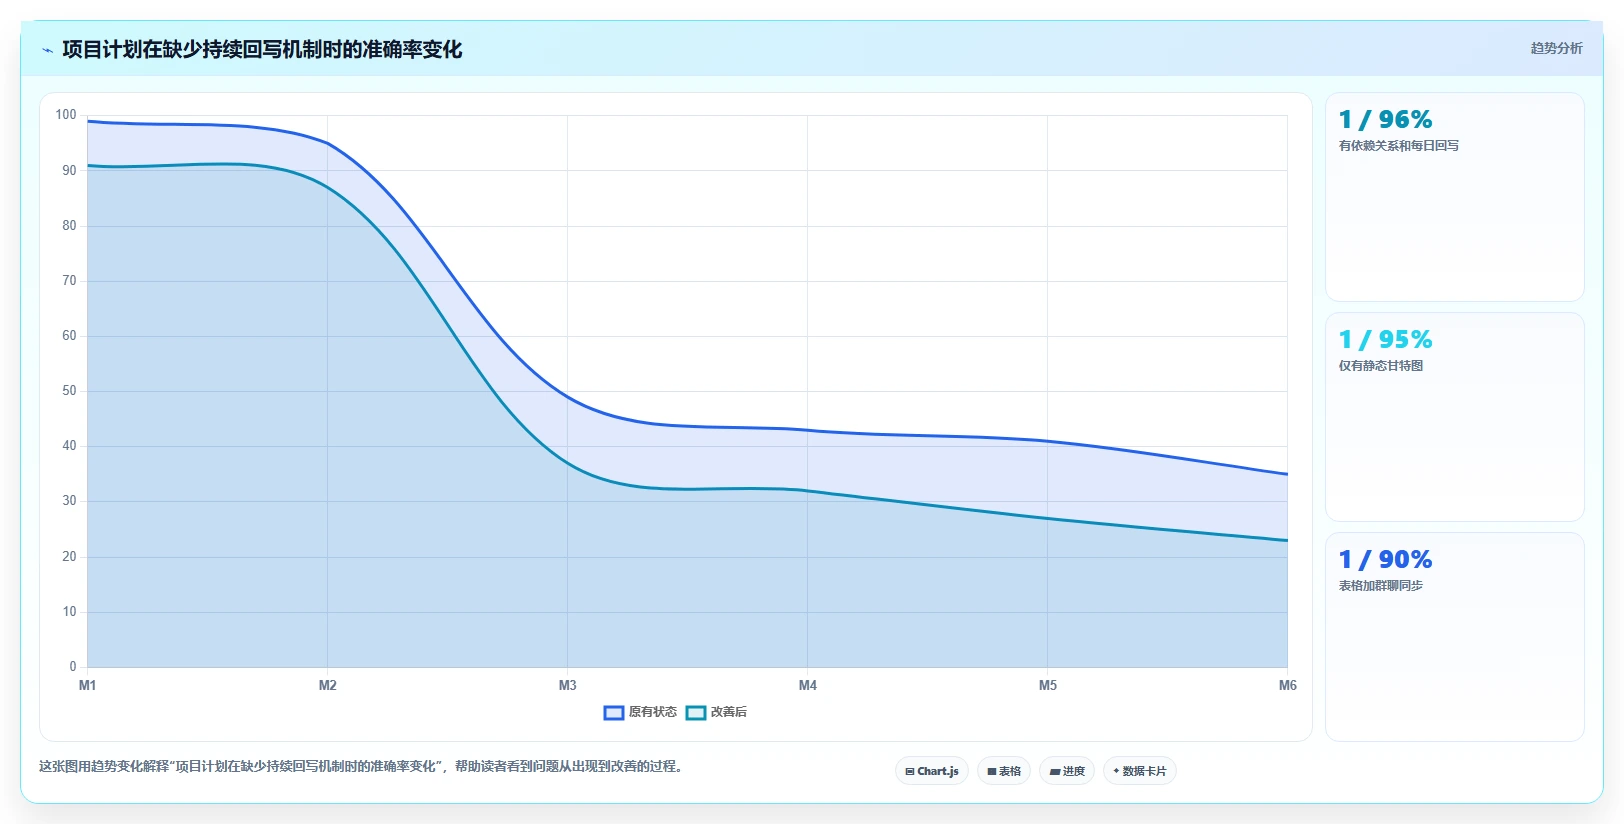1624x824 pixels.
Task: Toggle the 原有状态 legend swatch
Action: tap(614, 713)
